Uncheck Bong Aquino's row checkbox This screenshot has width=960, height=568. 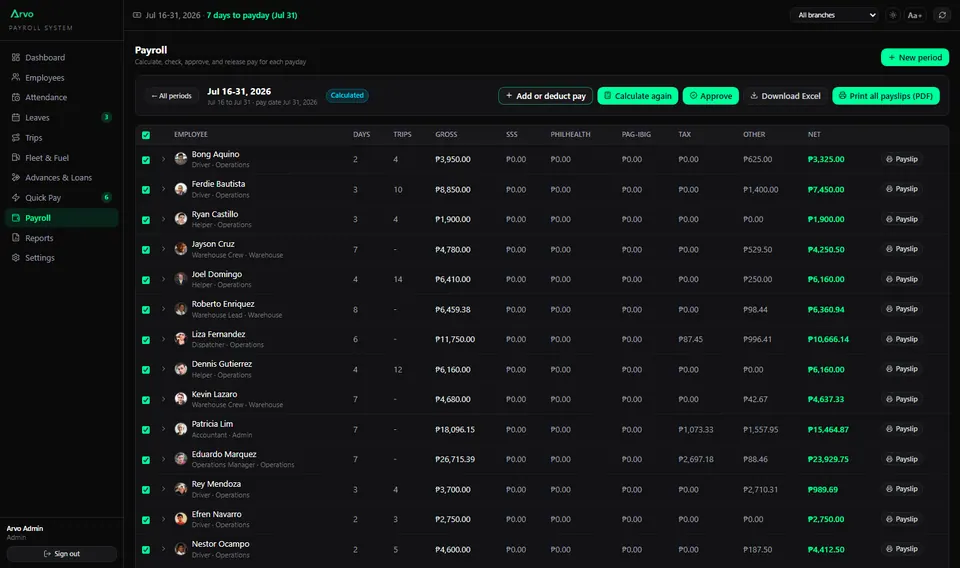[x=146, y=160]
